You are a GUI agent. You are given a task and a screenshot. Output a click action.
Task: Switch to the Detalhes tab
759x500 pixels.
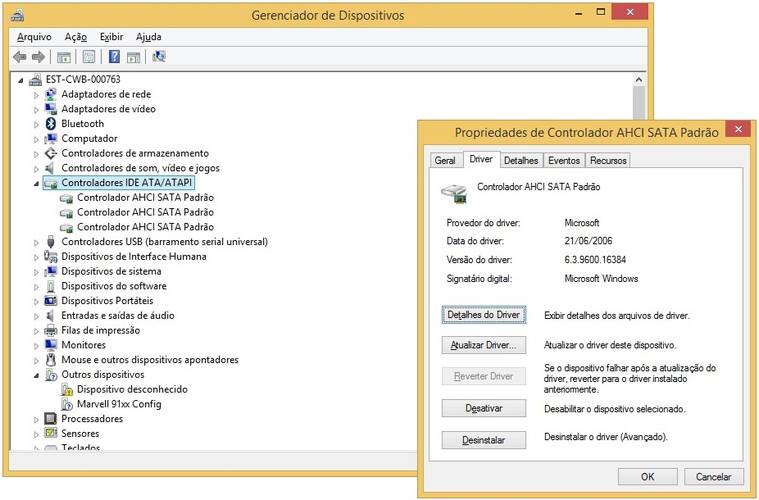[521, 160]
